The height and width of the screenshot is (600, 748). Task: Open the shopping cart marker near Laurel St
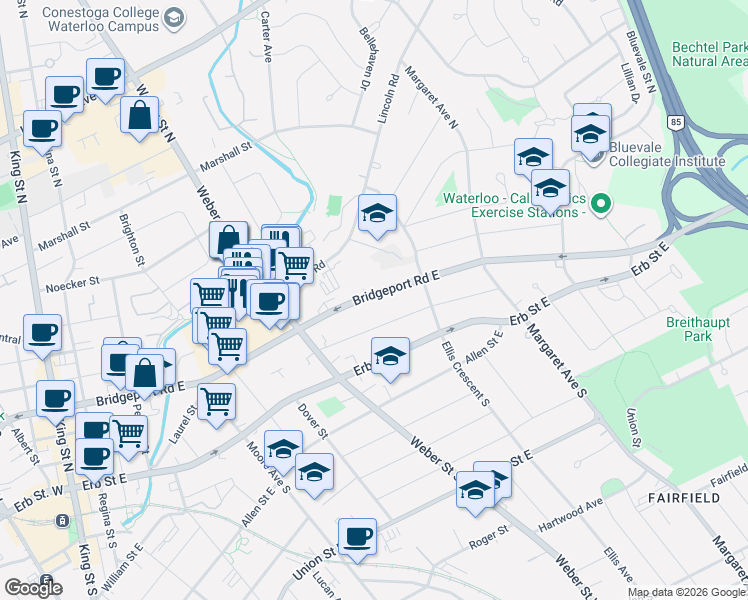tap(217, 404)
